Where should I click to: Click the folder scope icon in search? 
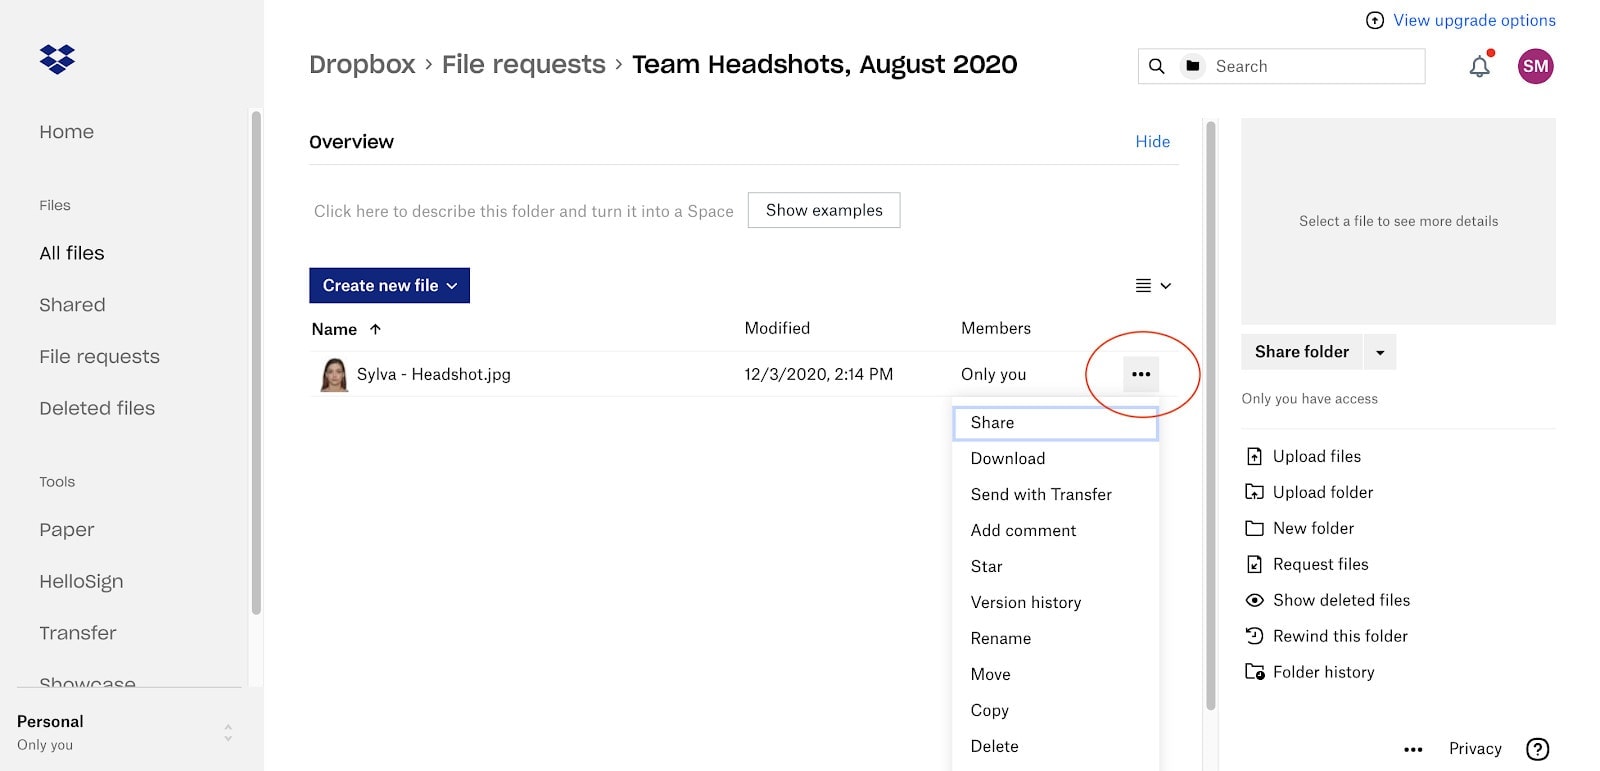tap(1193, 66)
